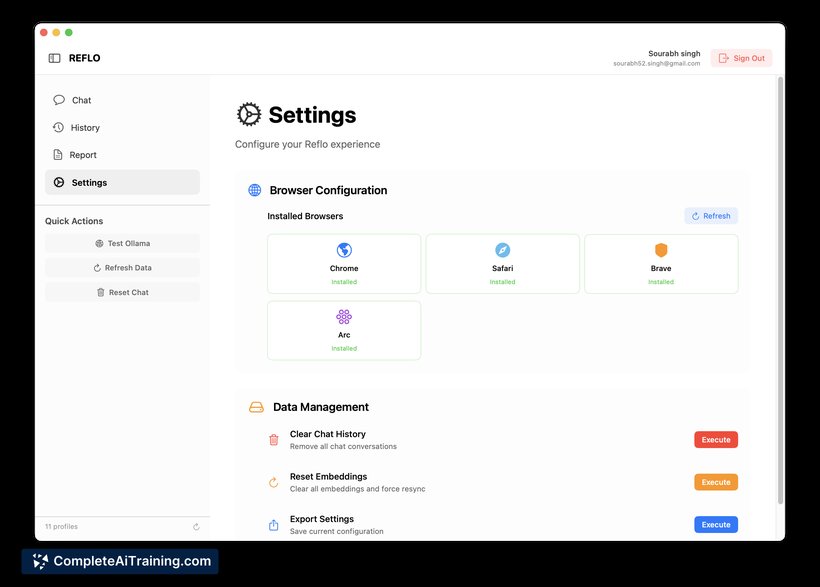Click the Installed status under Chrome
This screenshot has height=587, width=820.
click(x=344, y=282)
